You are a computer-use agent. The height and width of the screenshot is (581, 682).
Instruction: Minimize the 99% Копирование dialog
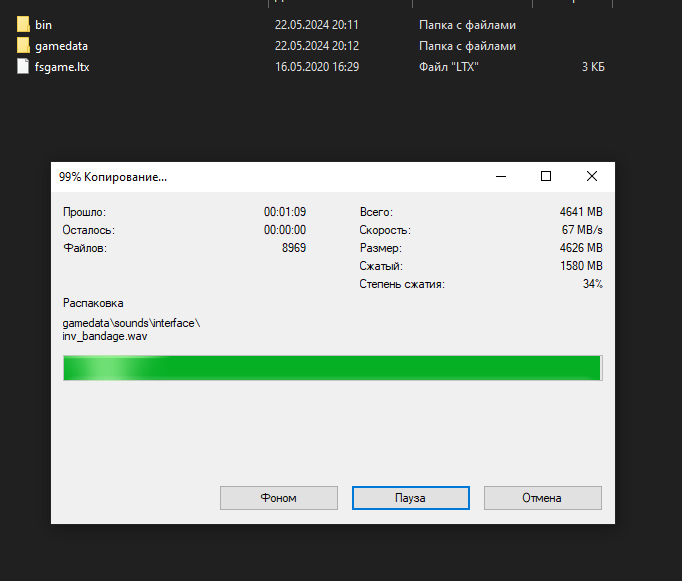click(x=501, y=177)
